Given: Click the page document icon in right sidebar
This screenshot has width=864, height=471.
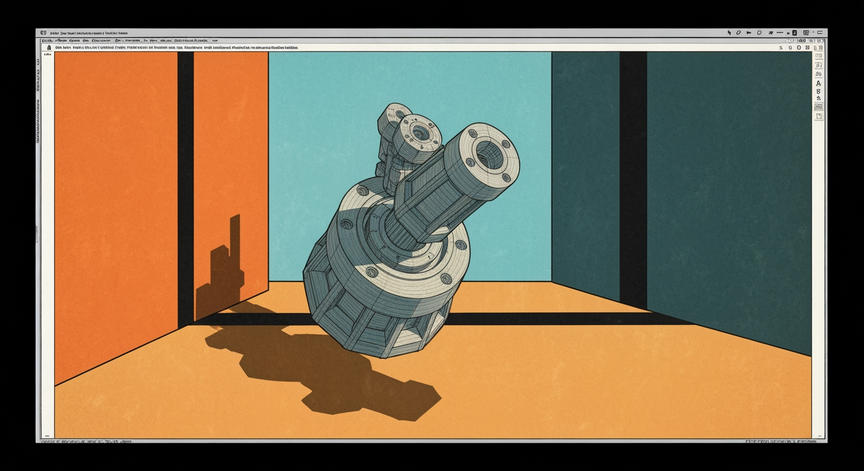Looking at the screenshot, I should click(819, 117).
